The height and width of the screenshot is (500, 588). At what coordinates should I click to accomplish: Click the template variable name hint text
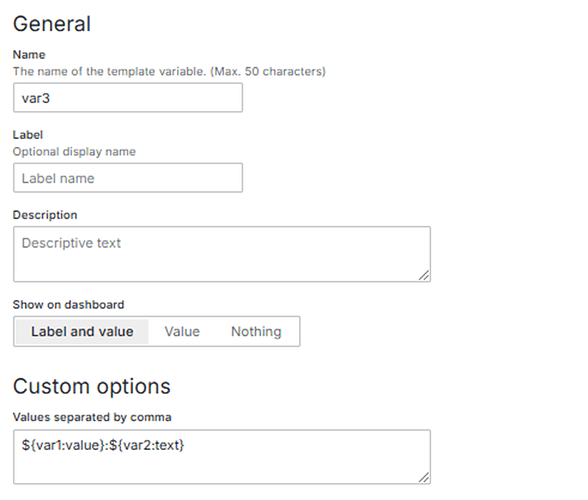[110, 71]
